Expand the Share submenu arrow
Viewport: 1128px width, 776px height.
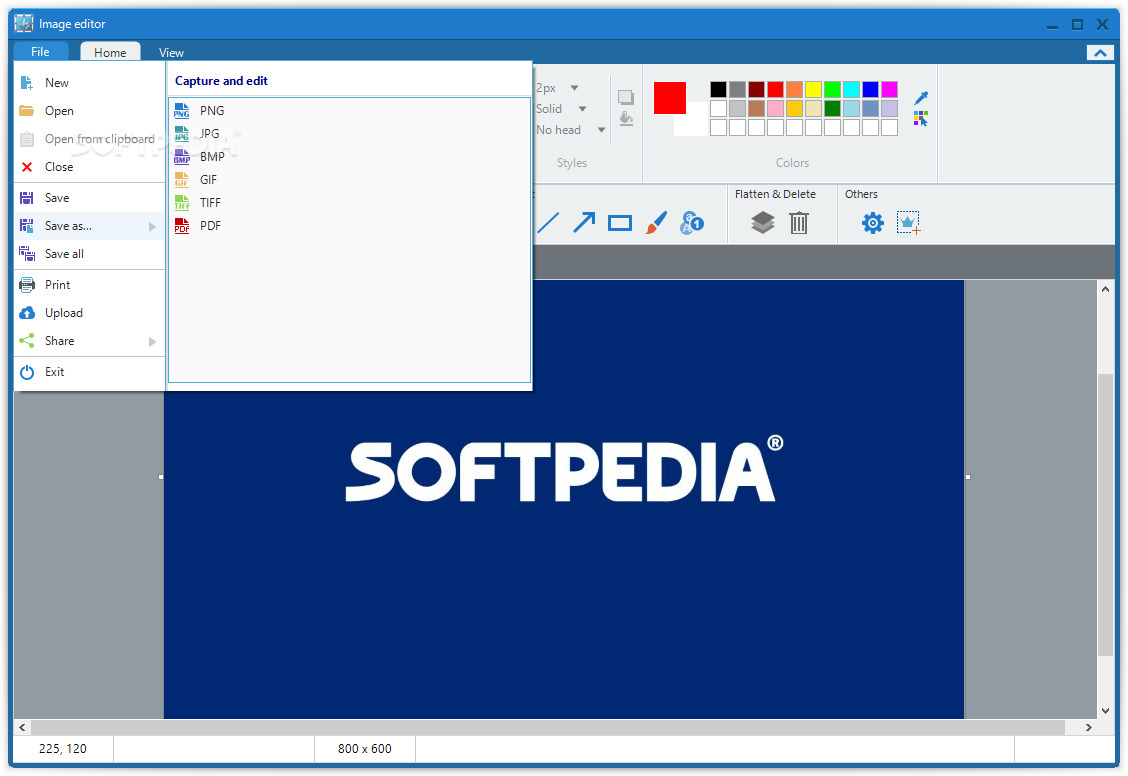point(152,342)
